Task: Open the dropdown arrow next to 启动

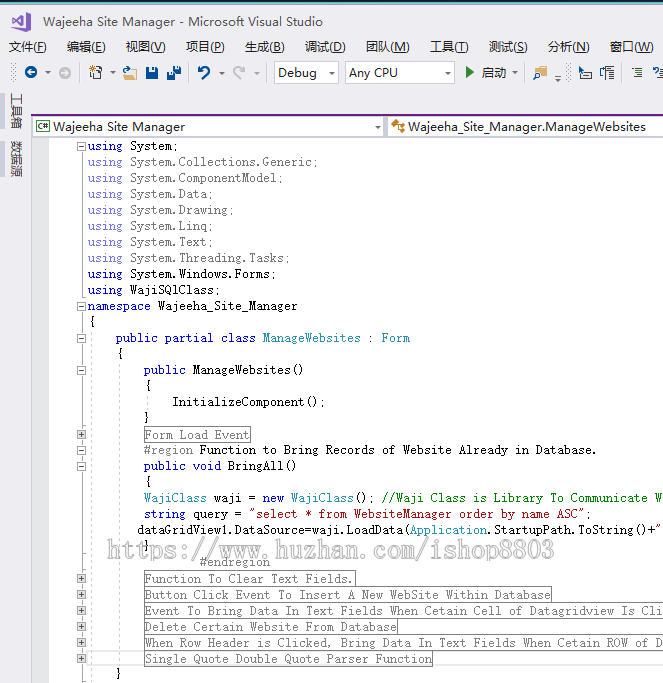Action: 515,73
